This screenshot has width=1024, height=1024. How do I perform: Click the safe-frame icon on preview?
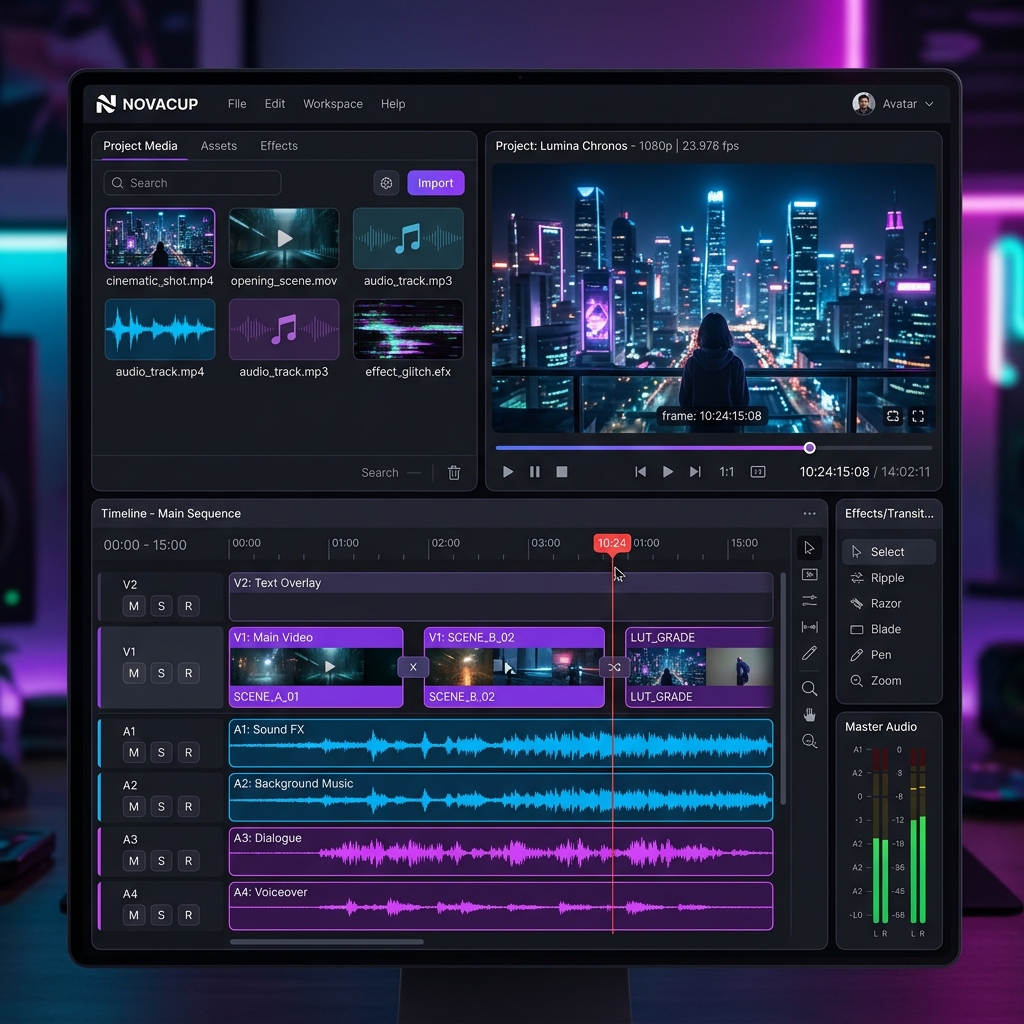893,416
